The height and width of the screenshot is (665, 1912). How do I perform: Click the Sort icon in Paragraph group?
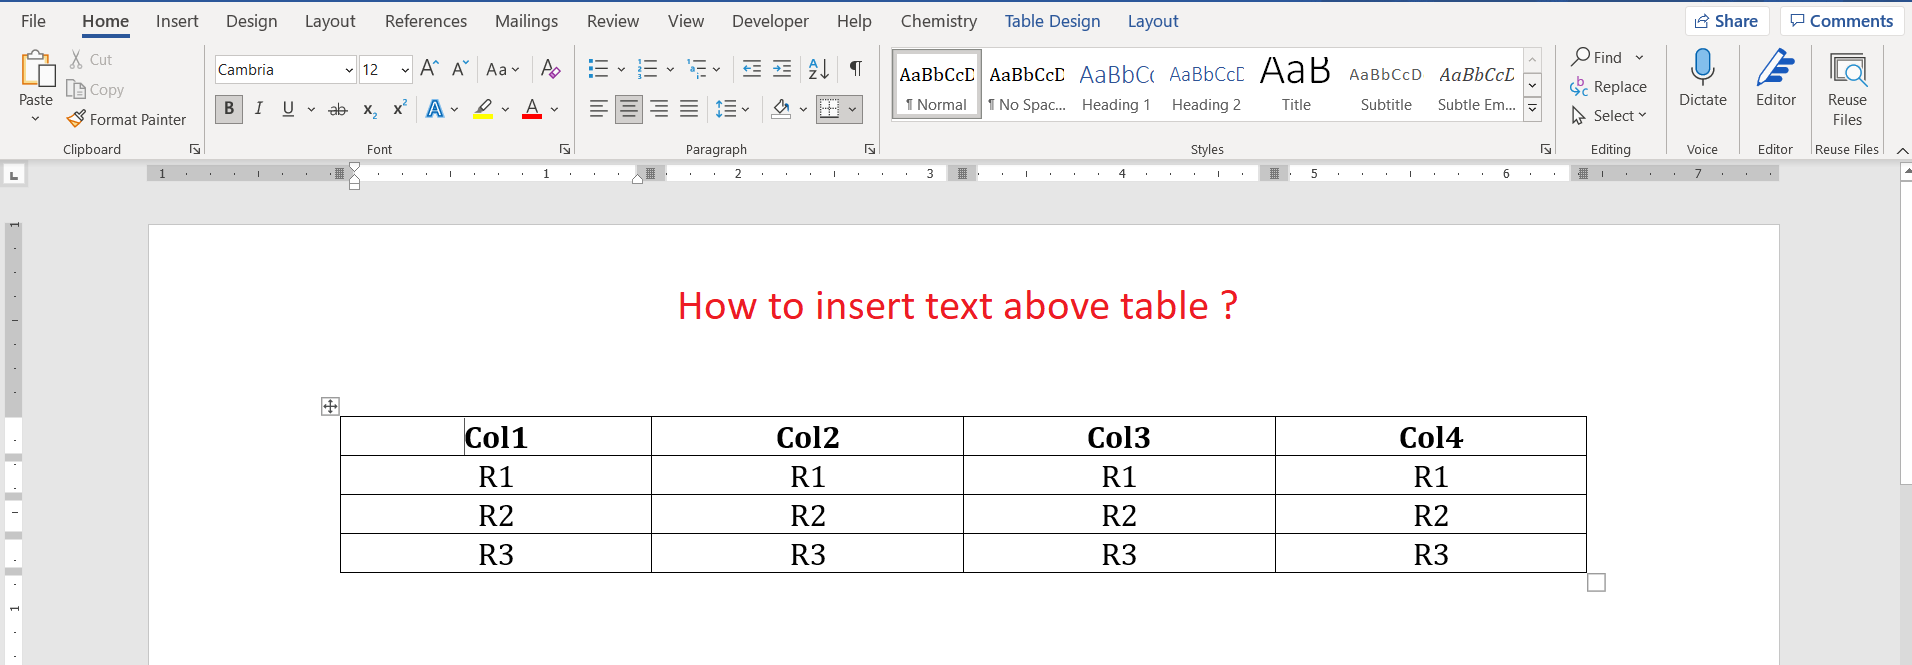[x=818, y=69]
